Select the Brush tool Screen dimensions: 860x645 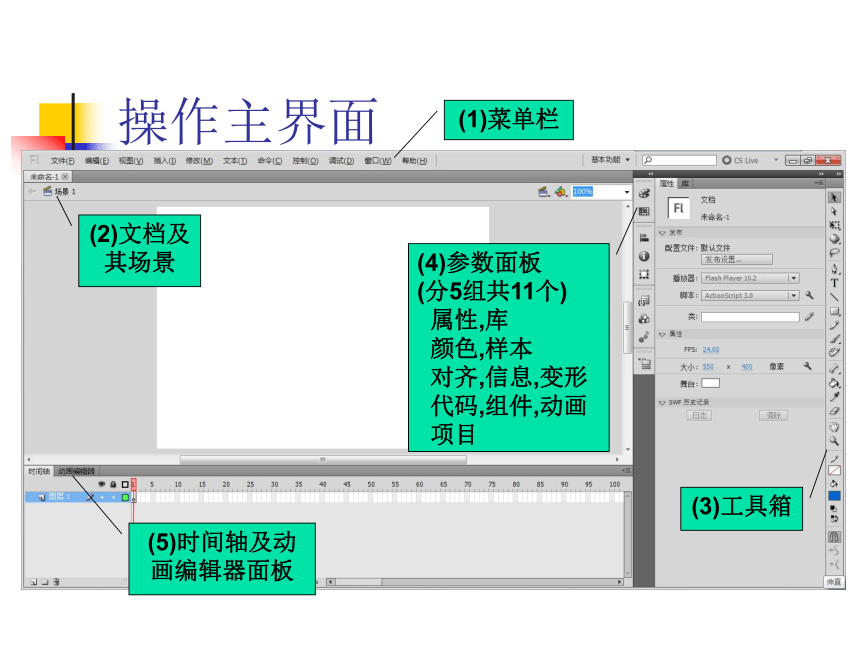(x=834, y=339)
